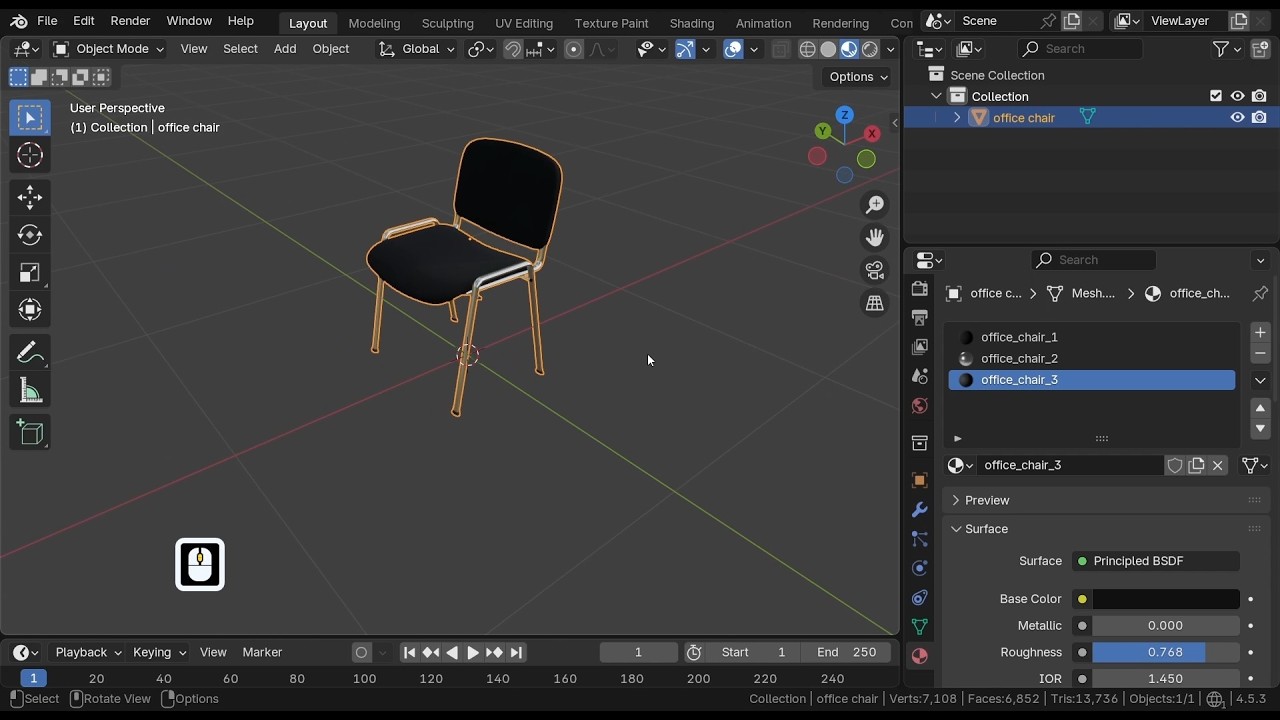Open Global transform orientation dropdown

point(416,49)
